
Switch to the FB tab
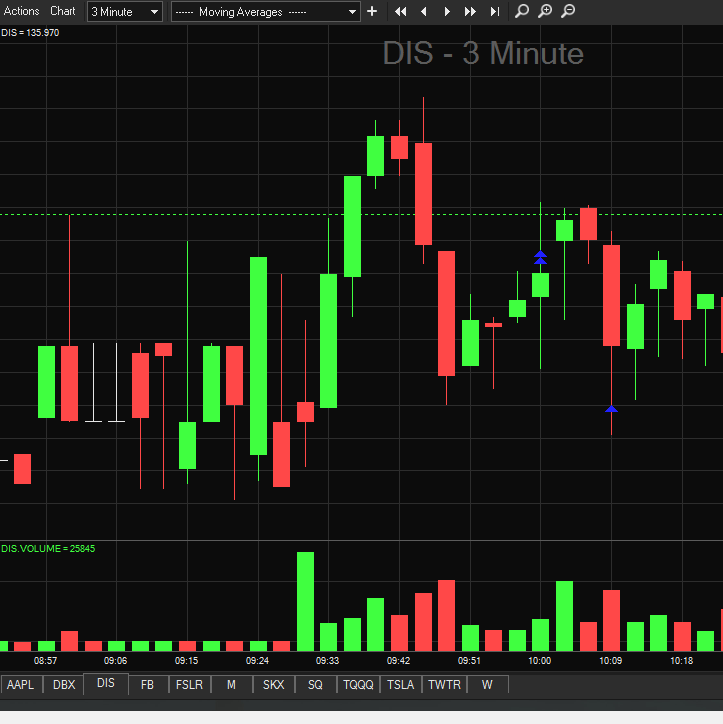(147, 684)
